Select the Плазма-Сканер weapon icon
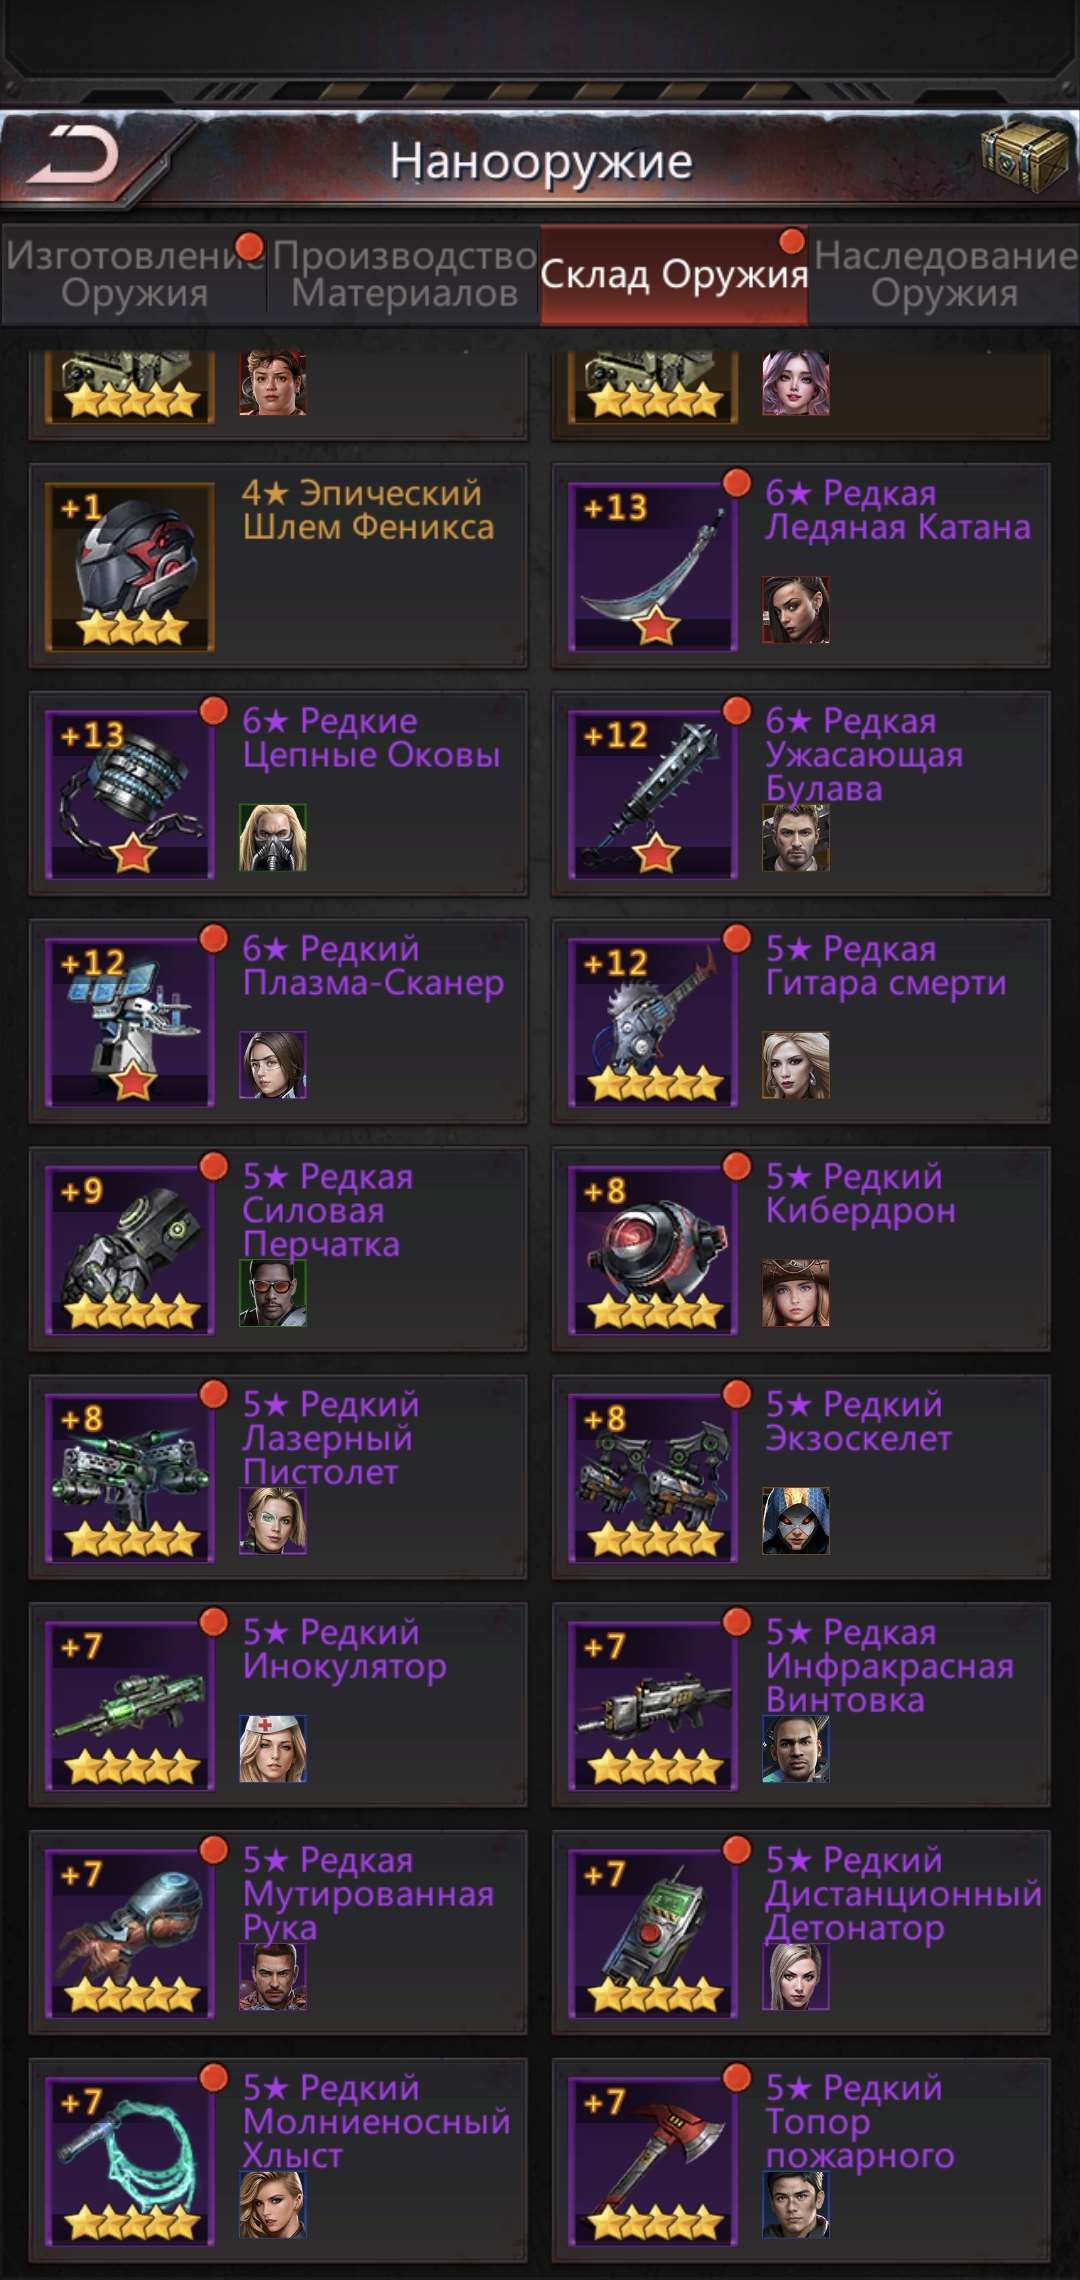Screen dimensions: 1080x2280 (x=130, y=1023)
